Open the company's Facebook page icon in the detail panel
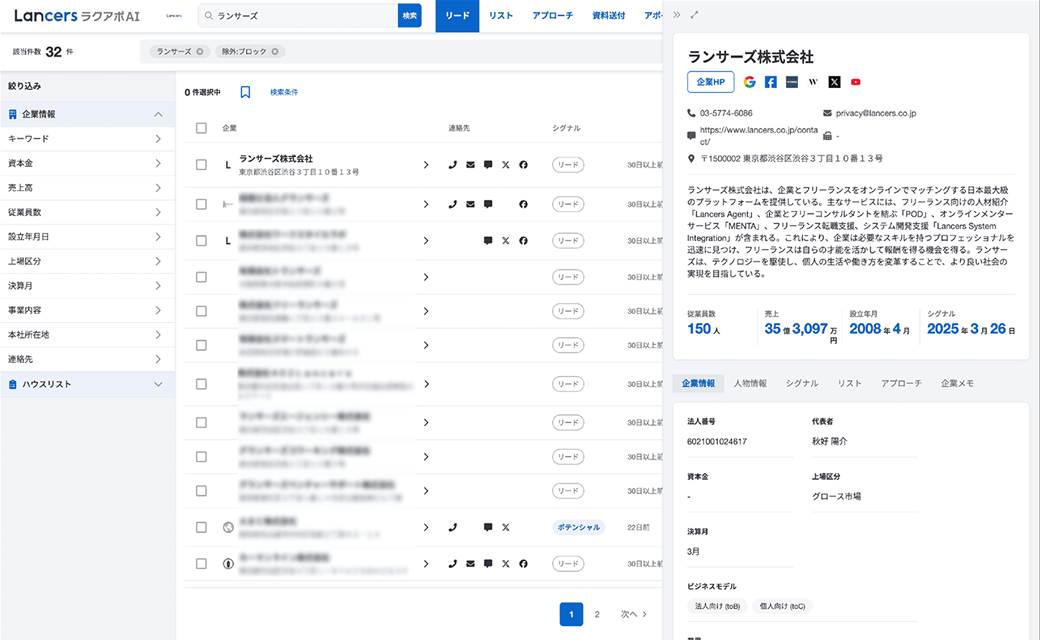This screenshot has height=640, width=1040. (x=771, y=82)
